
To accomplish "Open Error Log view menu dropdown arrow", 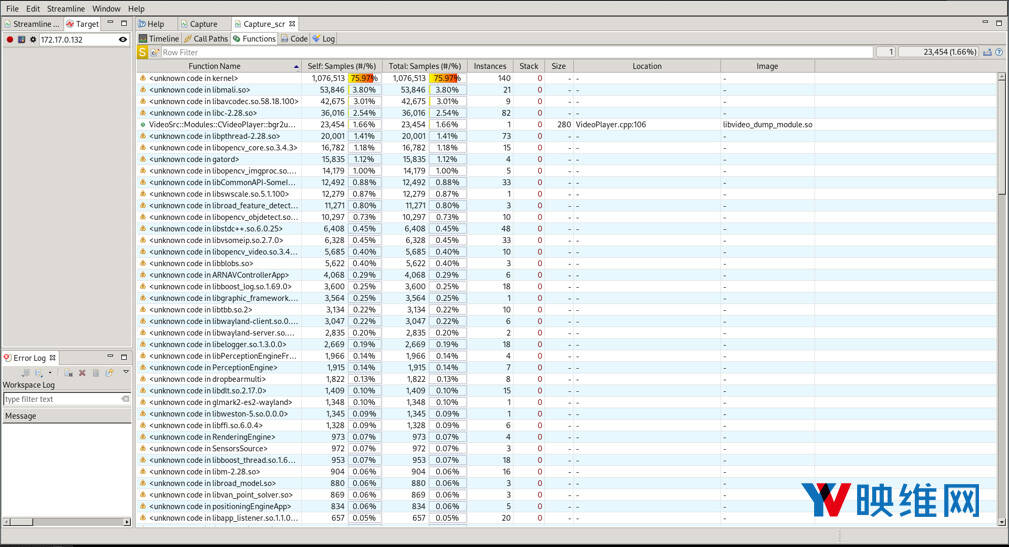I will click(125, 372).
